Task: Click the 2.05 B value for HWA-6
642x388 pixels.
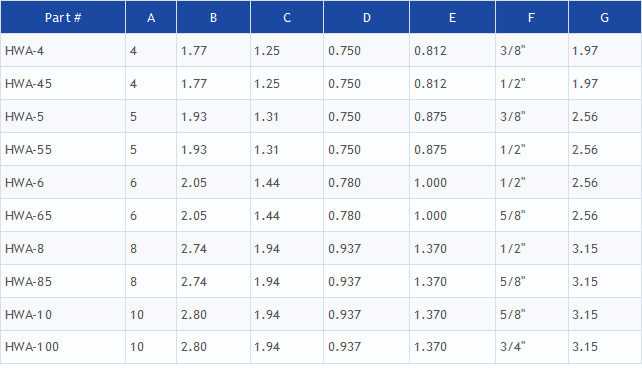Action: click(x=194, y=183)
